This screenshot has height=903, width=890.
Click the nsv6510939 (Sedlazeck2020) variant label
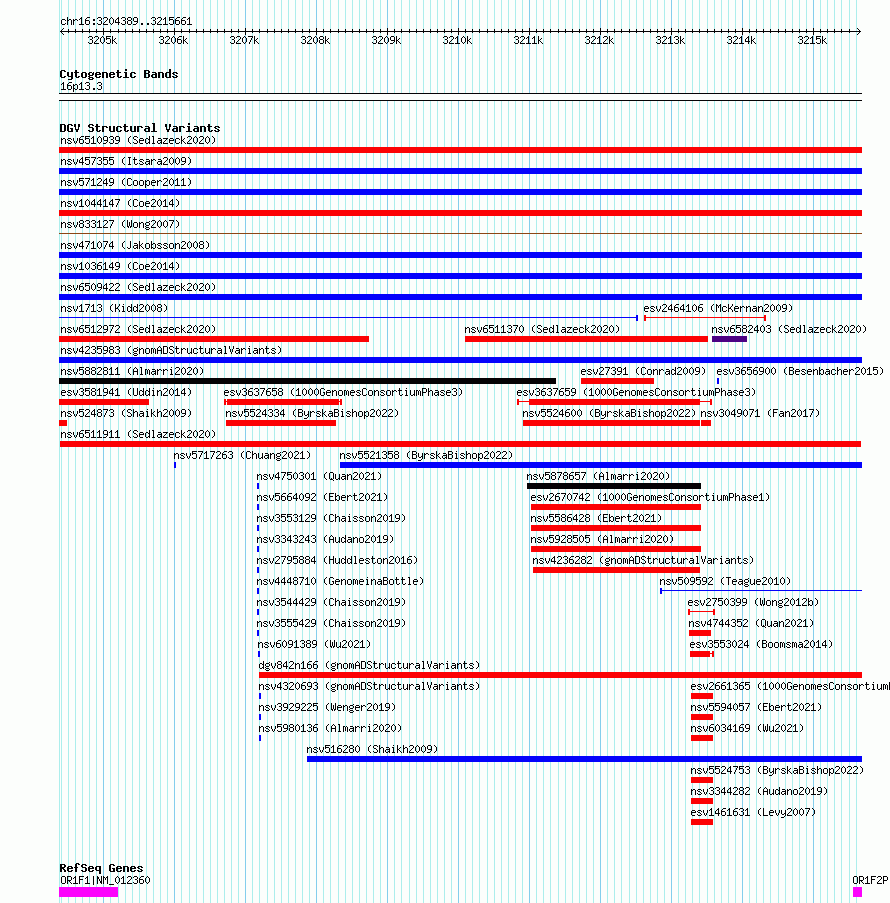click(138, 141)
